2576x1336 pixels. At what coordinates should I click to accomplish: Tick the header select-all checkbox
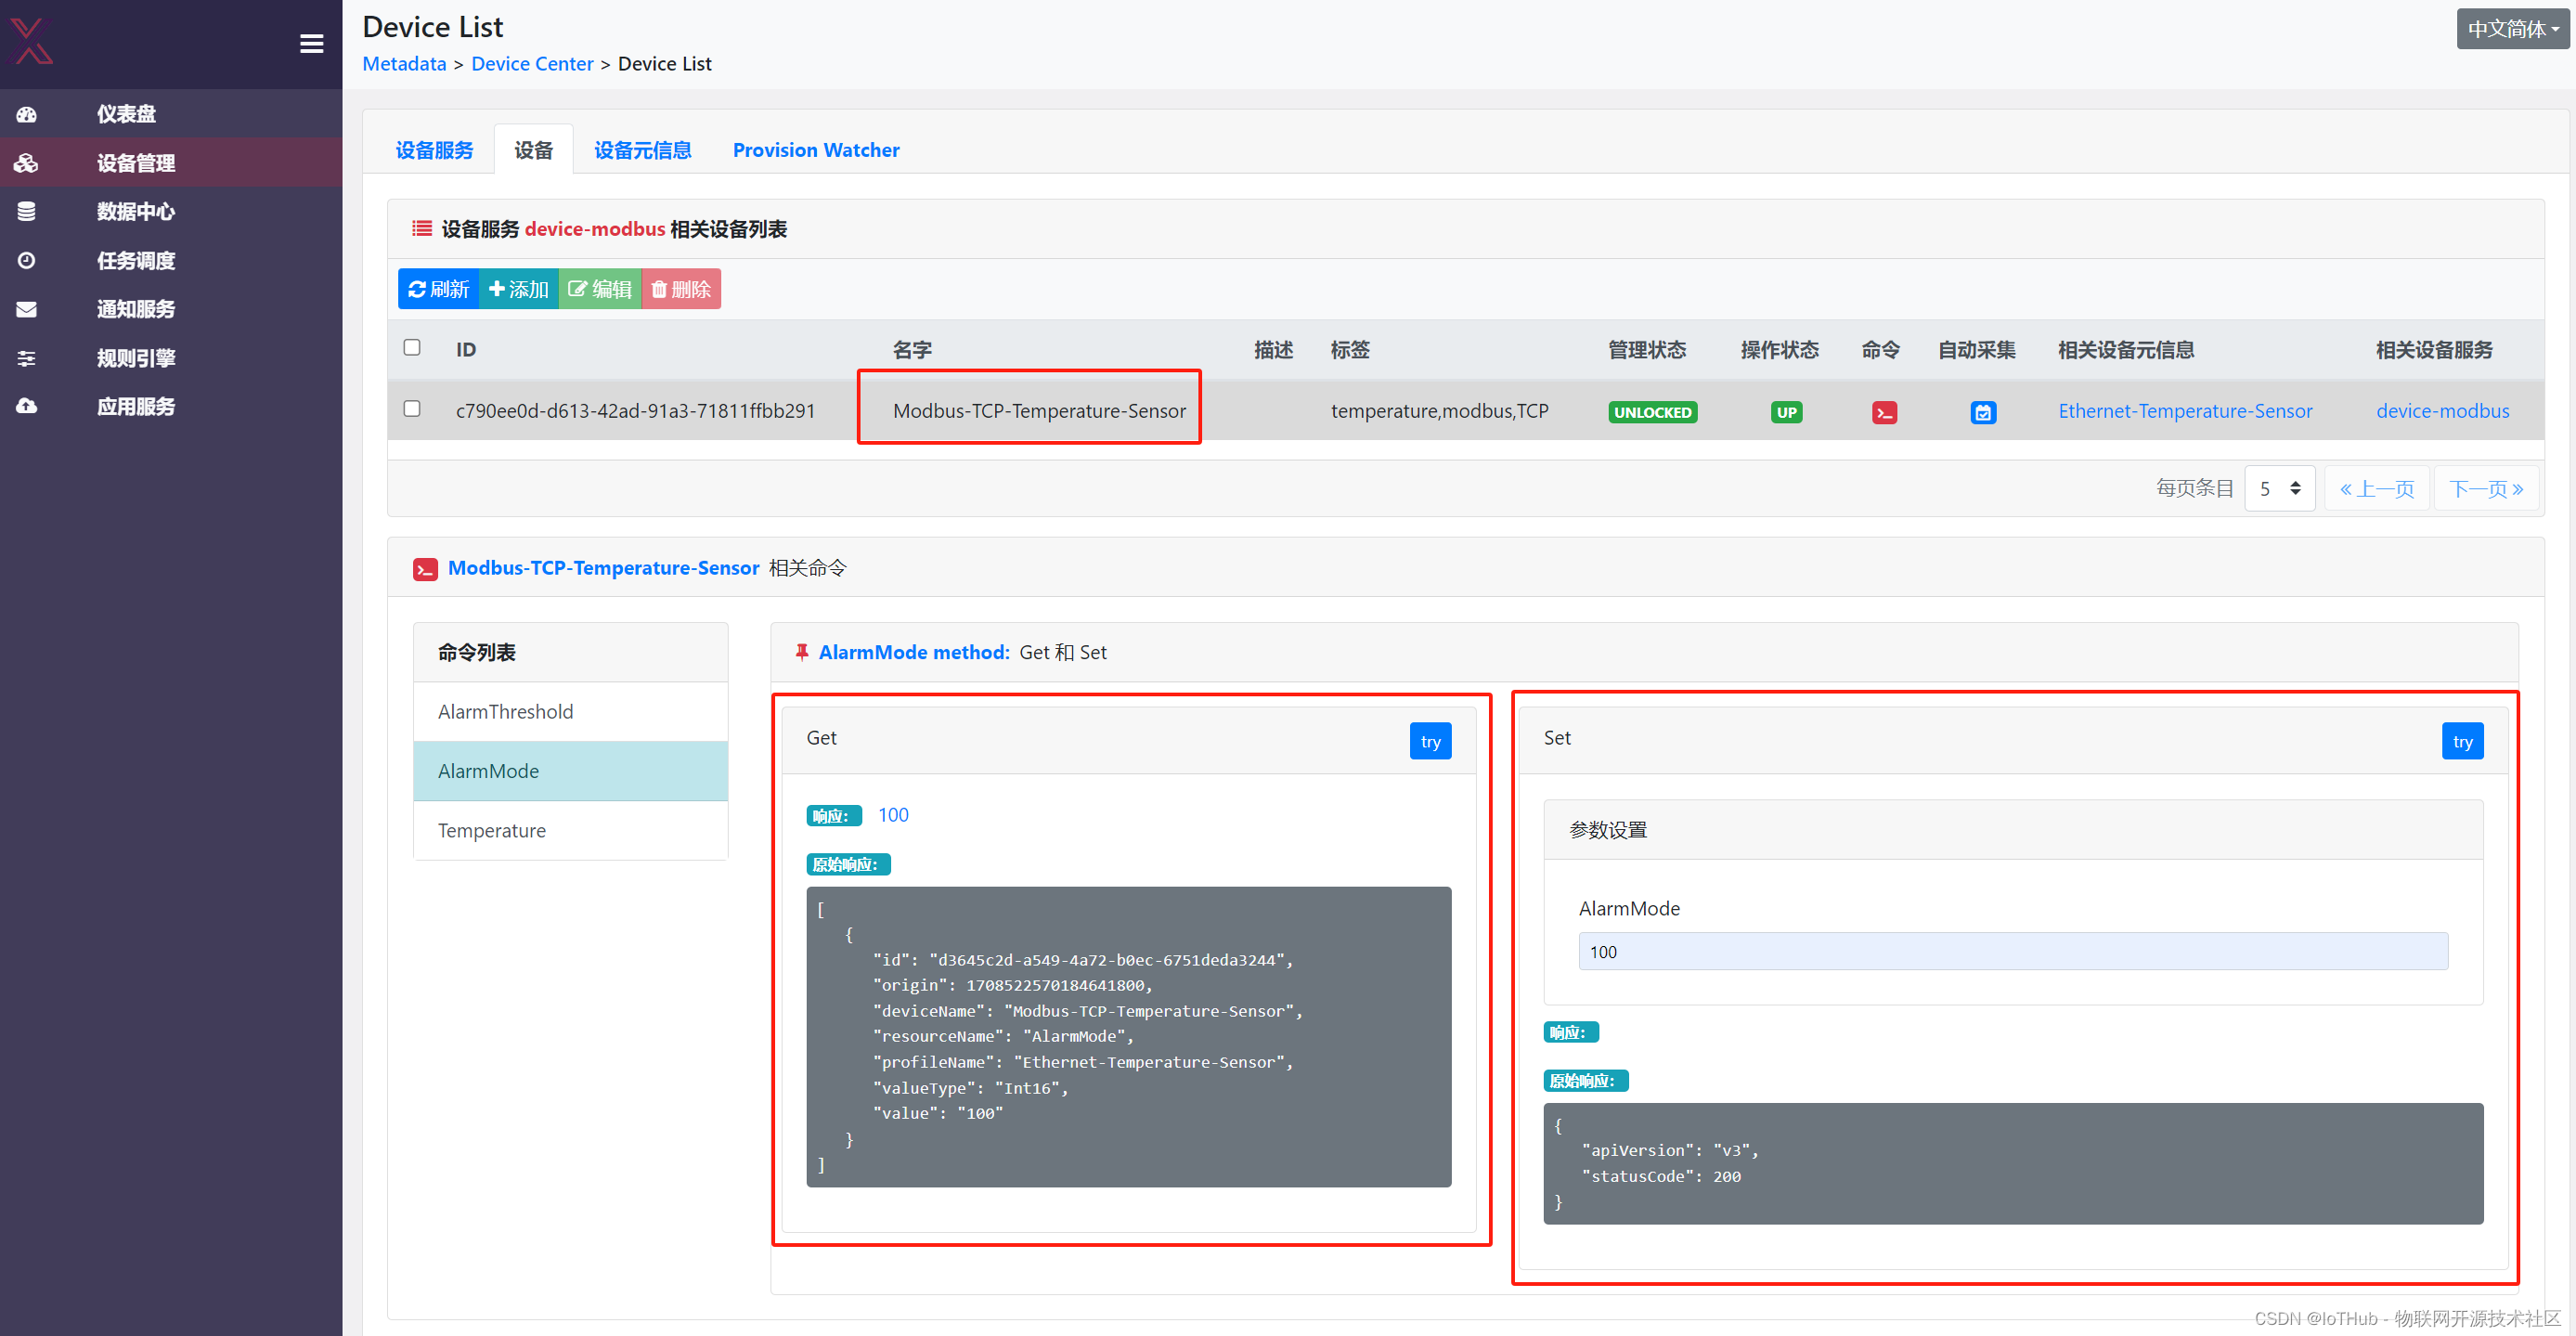tap(412, 347)
